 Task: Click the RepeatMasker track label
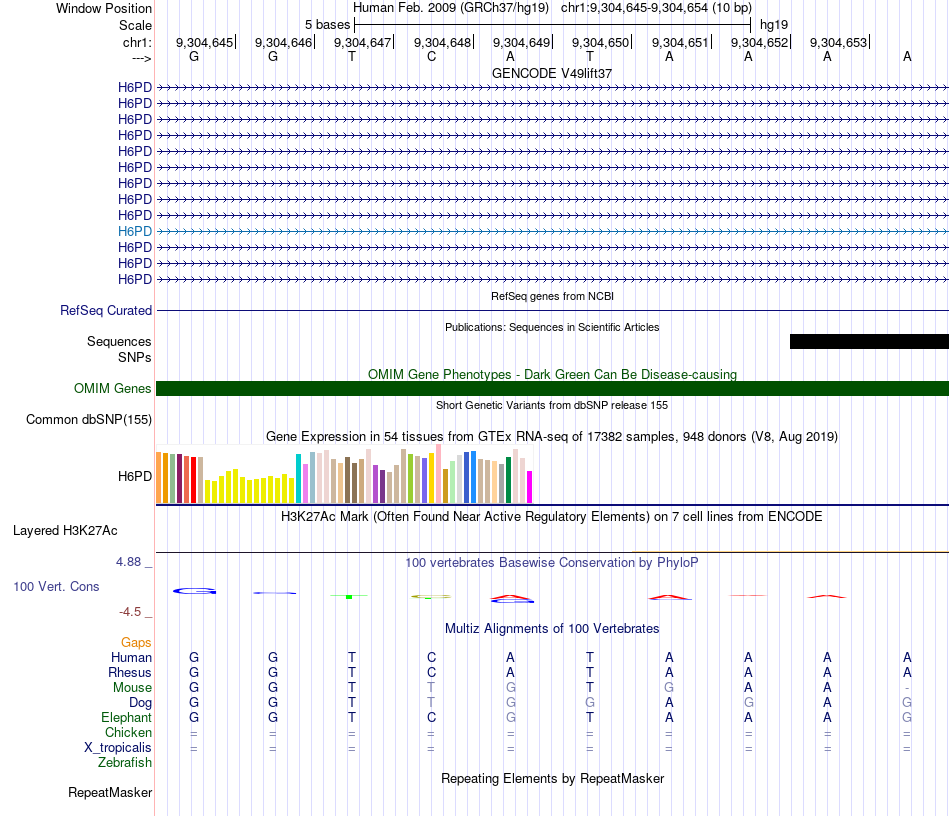click(x=110, y=792)
